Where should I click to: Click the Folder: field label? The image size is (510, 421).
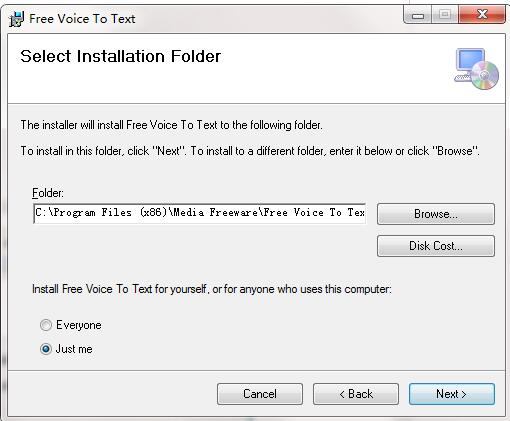coord(48,193)
